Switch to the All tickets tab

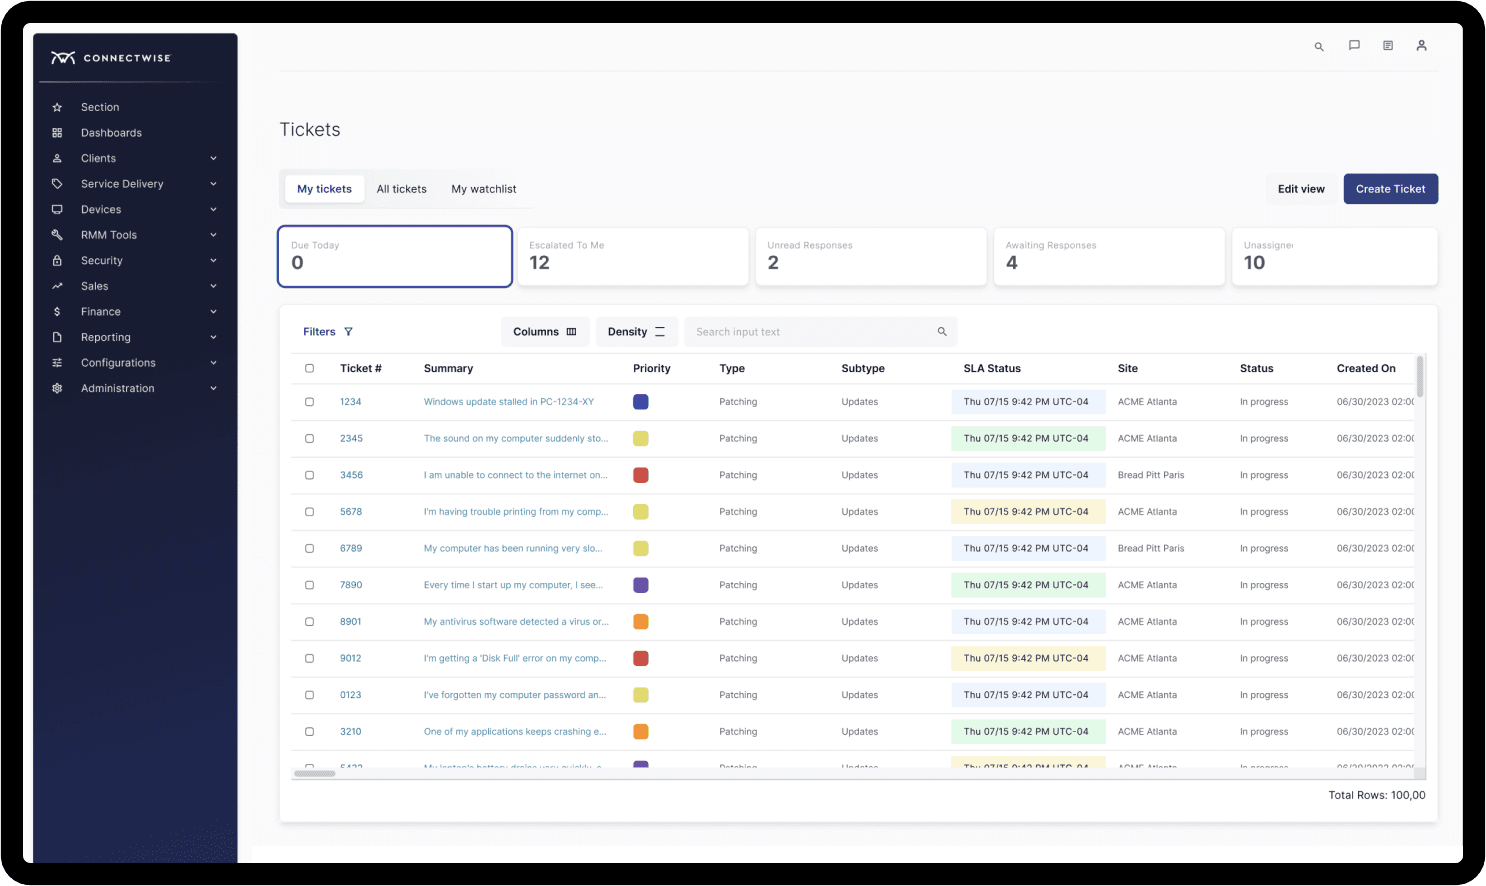[x=401, y=189]
